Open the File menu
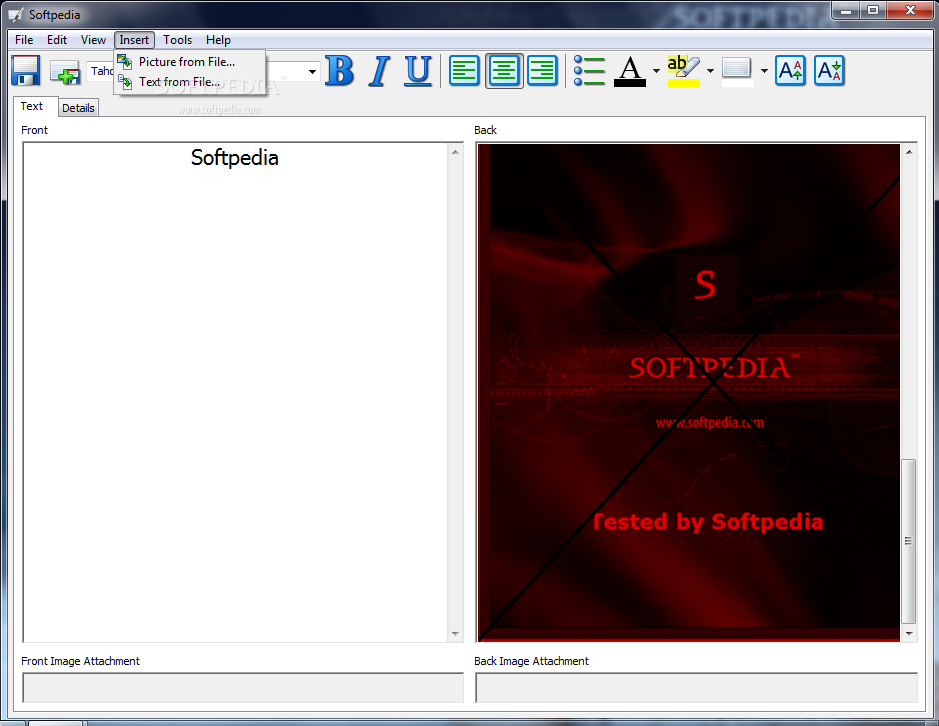The height and width of the screenshot is (726, 939). (x=24, y=40)
